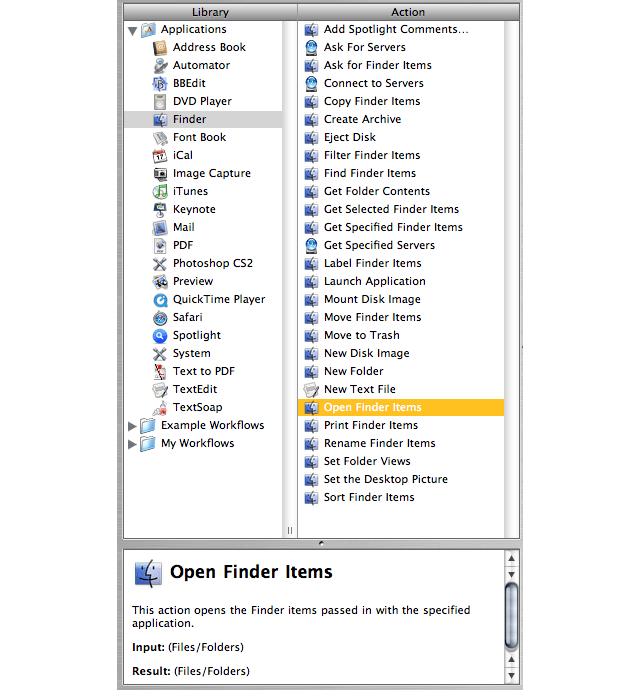Click the Action column header

click(x=408, y=12)
